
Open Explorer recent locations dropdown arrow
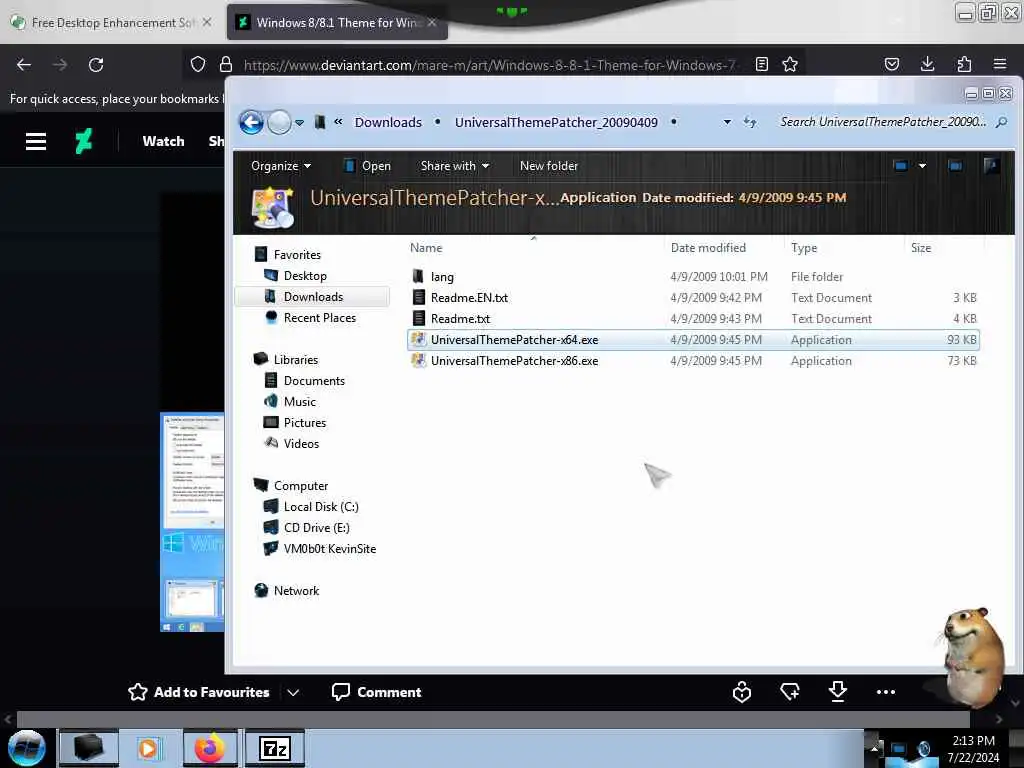(x=299, y=123)
